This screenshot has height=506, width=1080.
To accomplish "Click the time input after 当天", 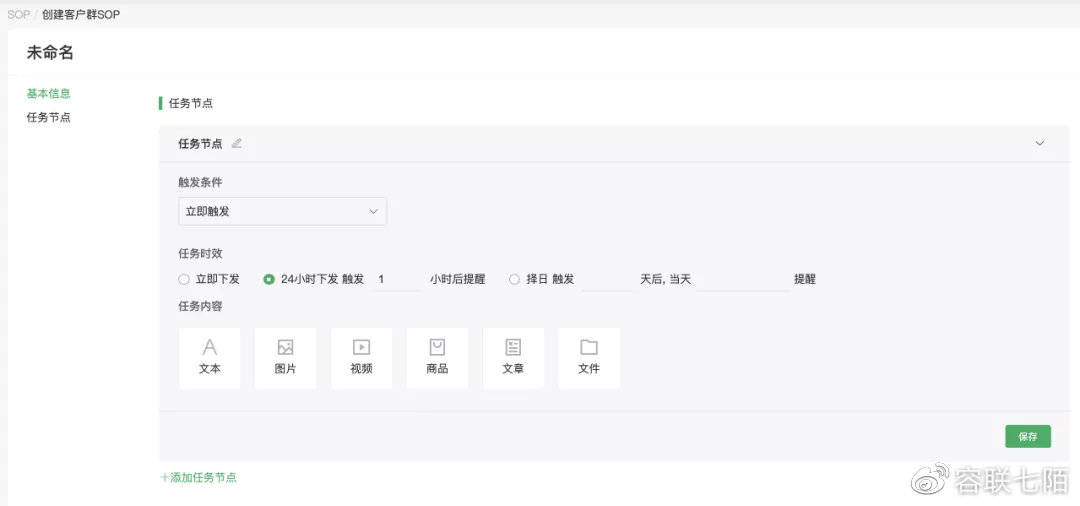I will click(x=742, y=280).
